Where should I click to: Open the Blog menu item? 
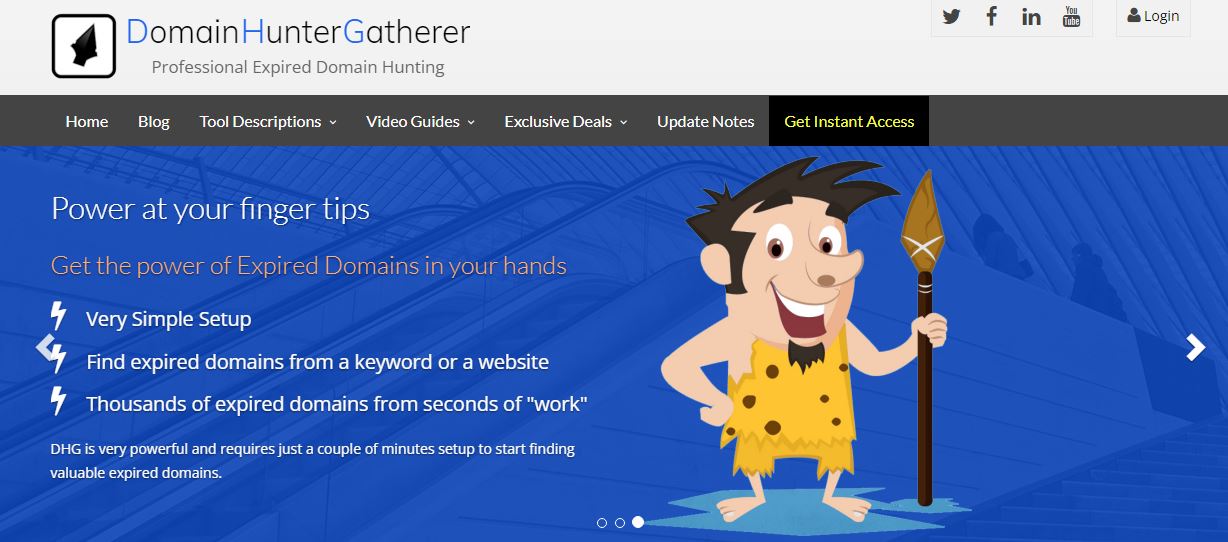[154, 121]
